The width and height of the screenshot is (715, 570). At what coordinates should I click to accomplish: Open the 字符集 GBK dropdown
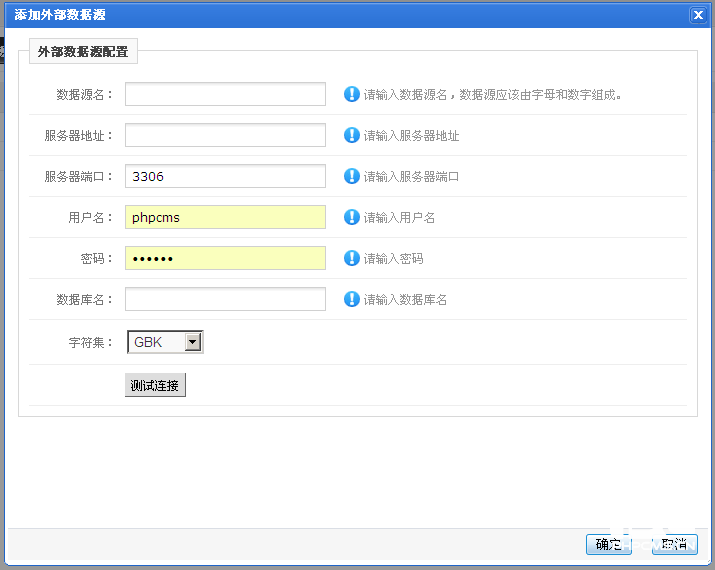coord(165,343)
